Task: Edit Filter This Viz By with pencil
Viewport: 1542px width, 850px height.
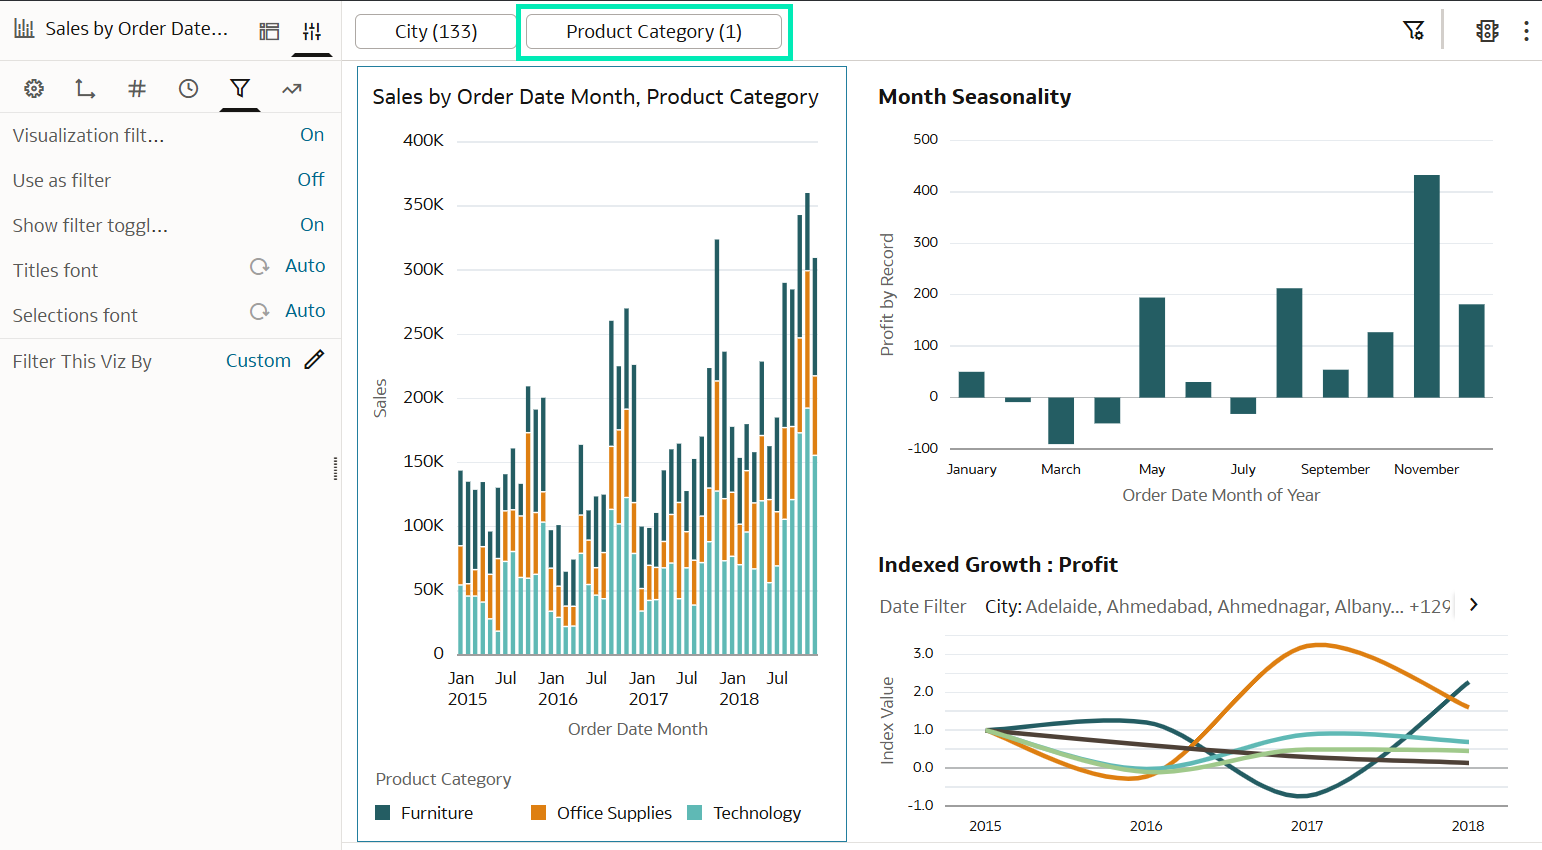Action: pyautogui.click(x=314, y=360)
